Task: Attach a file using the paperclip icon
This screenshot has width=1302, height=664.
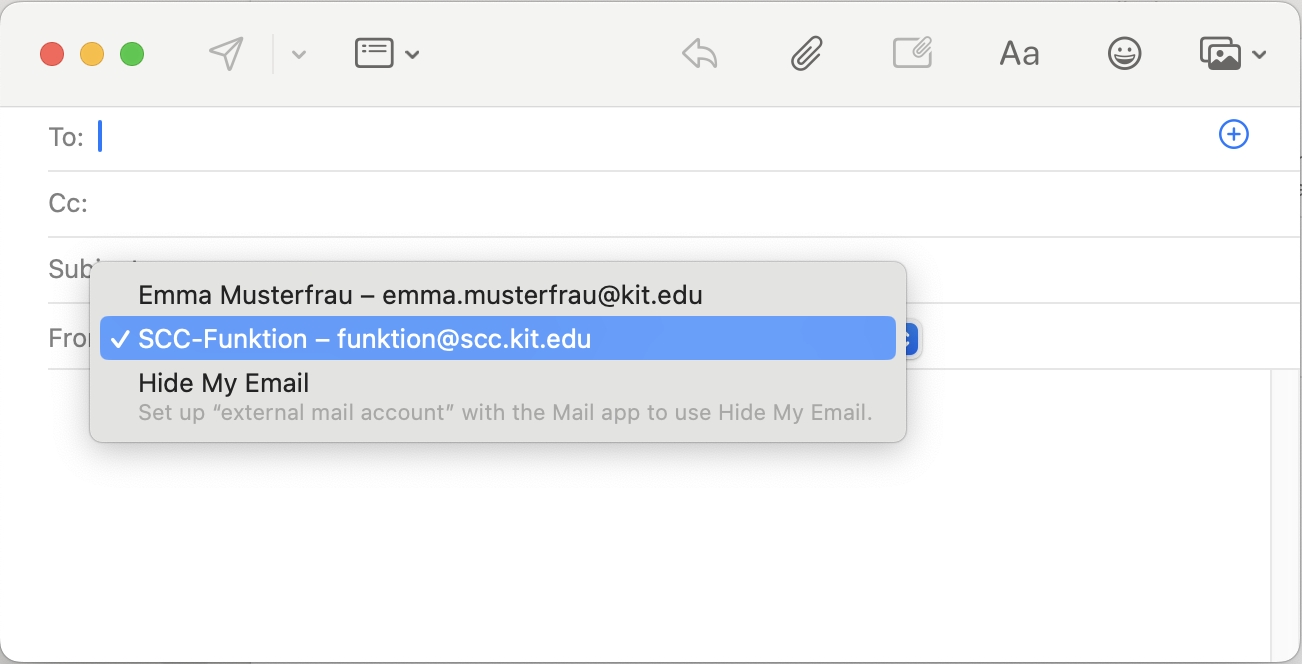Action: (806, 53)
